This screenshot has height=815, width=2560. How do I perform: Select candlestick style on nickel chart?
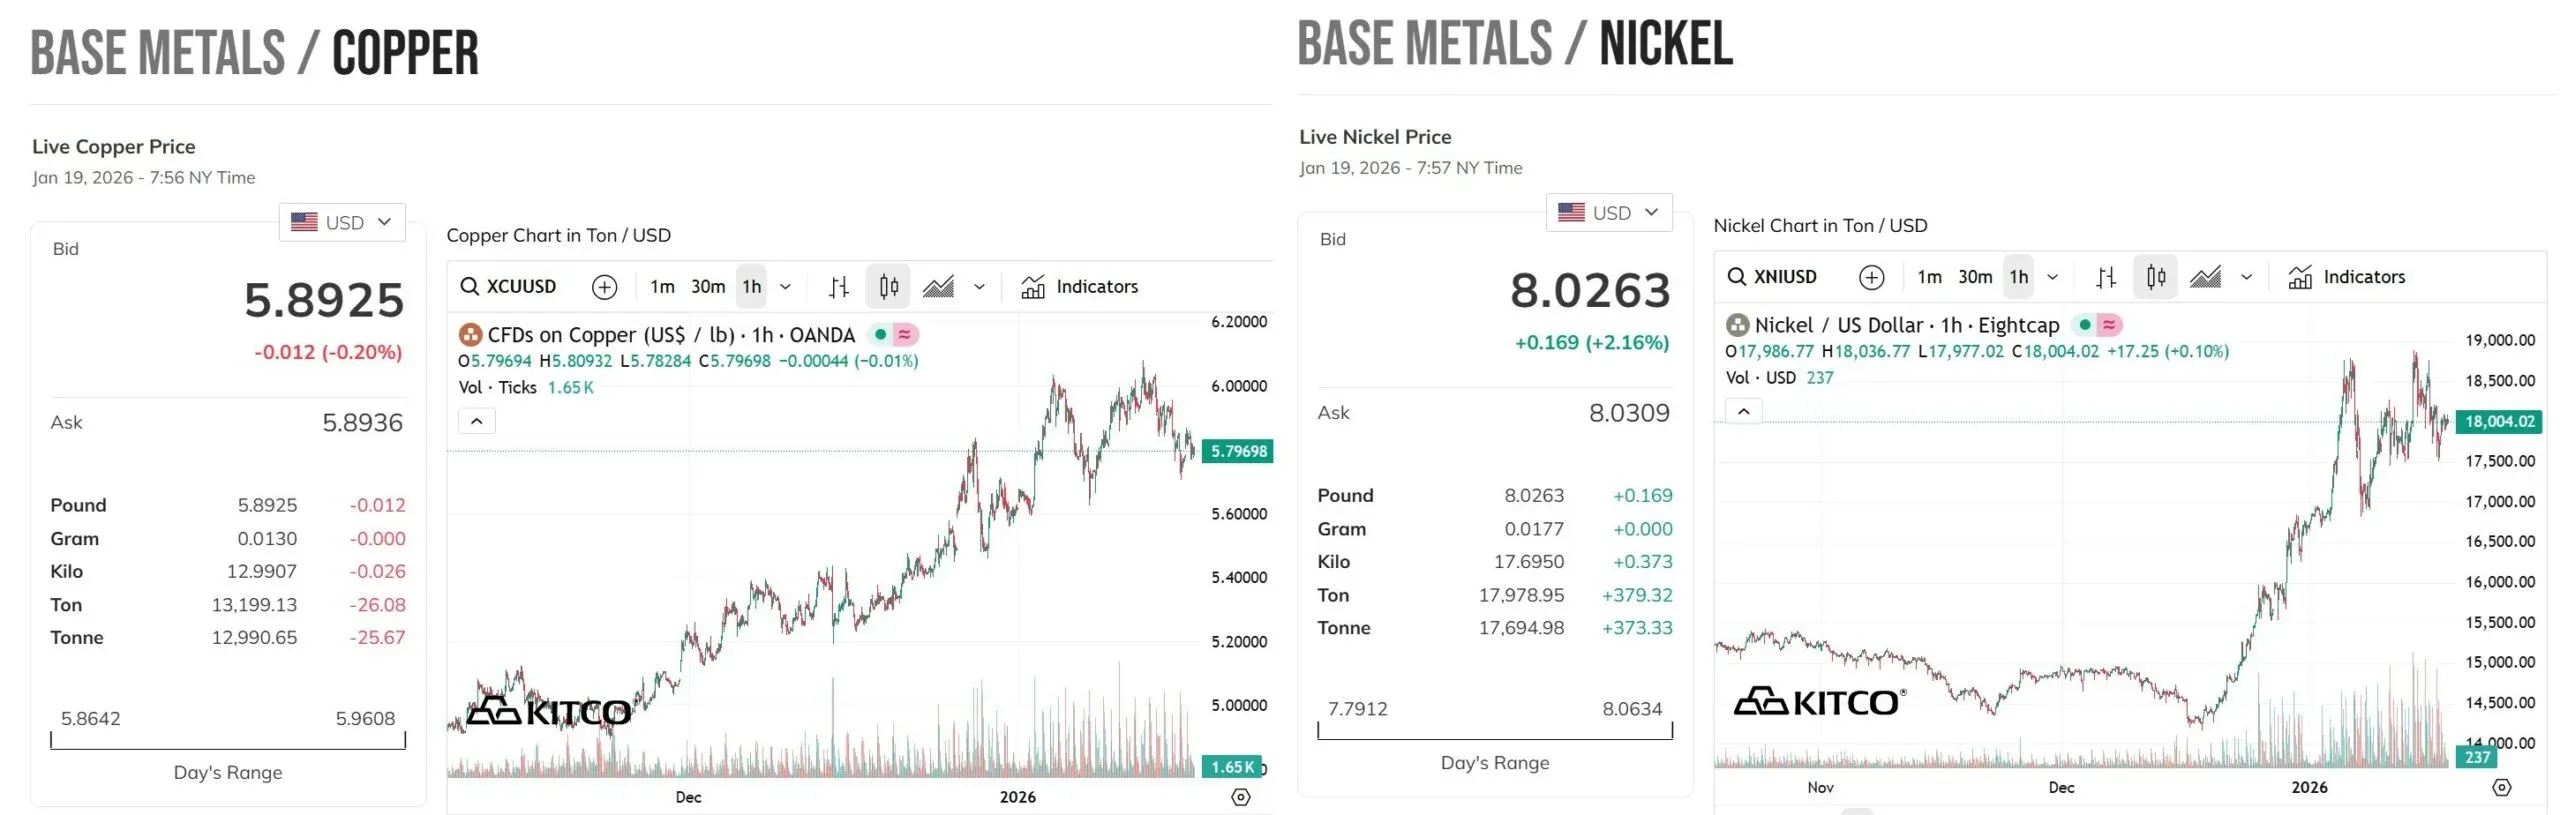click(x=2155, y=277)
